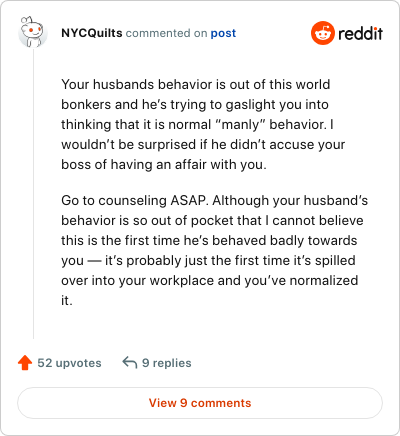The width and height of the screenshot is (400, 436).
Task: Click the "52 upvotes" count
Action: click(x=69, y=363)
